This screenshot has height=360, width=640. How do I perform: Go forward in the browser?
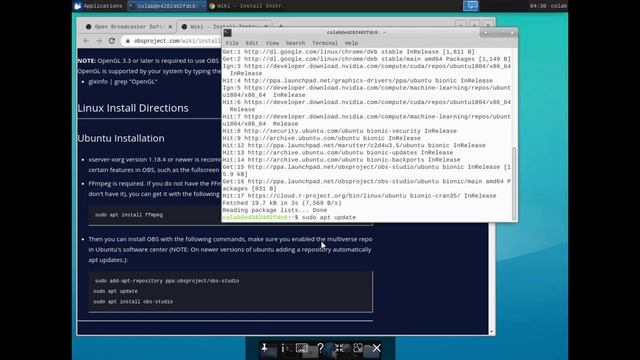(99, 41)
